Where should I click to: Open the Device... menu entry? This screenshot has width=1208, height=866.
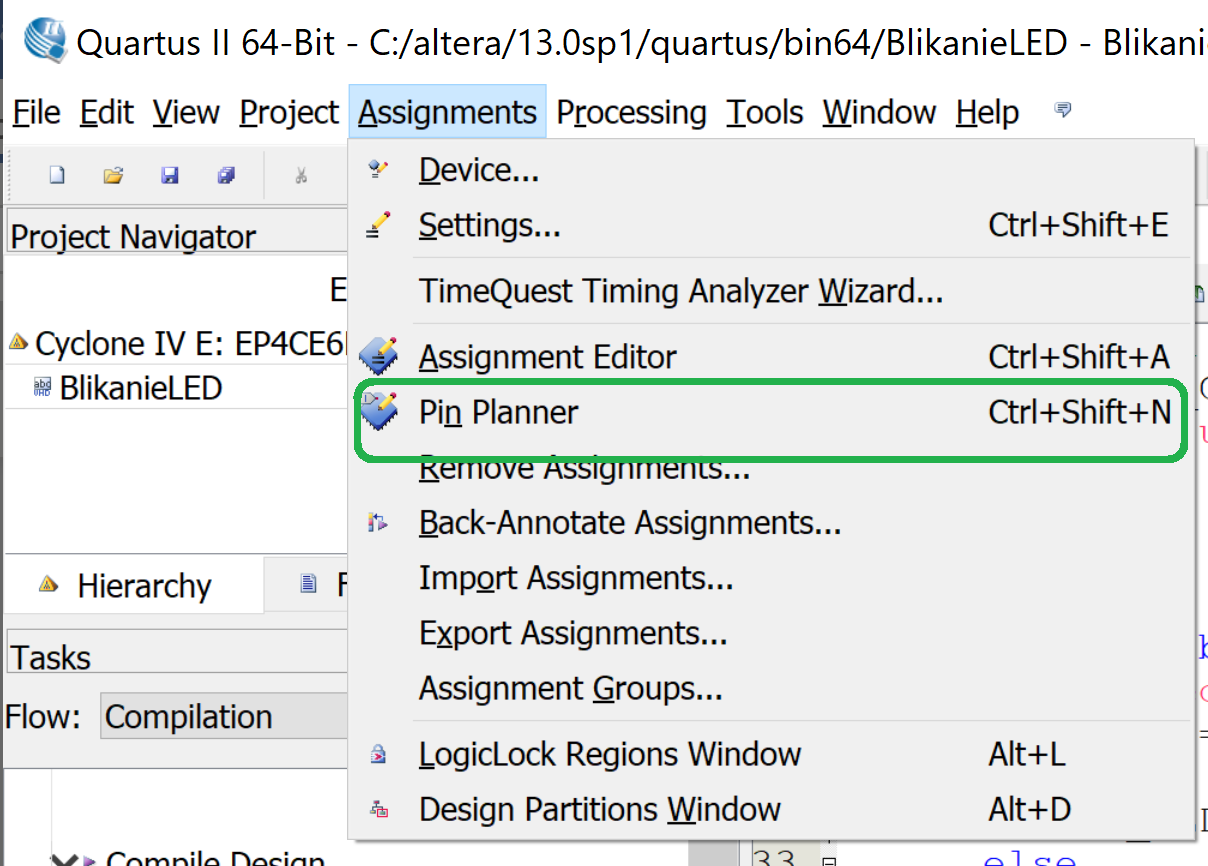(x=479, y=171)
